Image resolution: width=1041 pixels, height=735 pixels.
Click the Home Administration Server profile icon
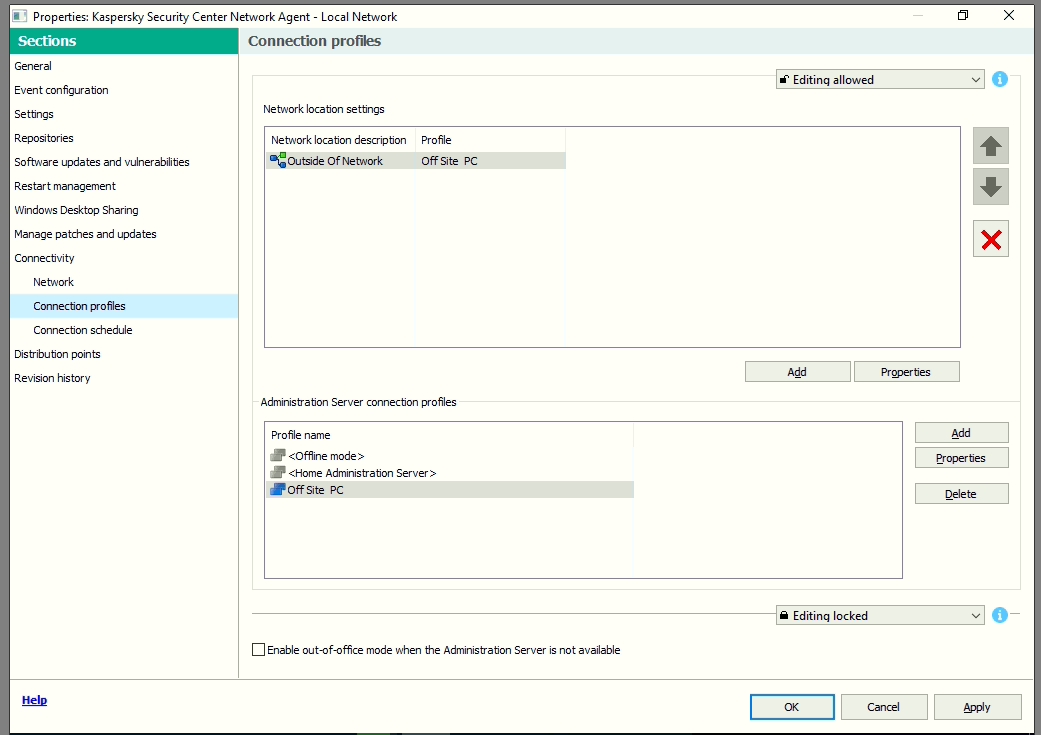(x=278, y=473)
